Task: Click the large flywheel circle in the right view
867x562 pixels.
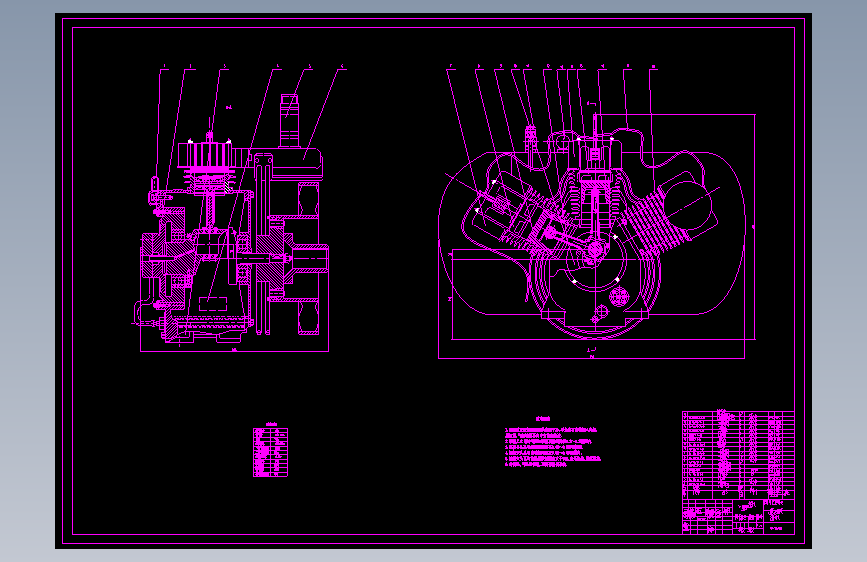Action: [x=594, y=271]
